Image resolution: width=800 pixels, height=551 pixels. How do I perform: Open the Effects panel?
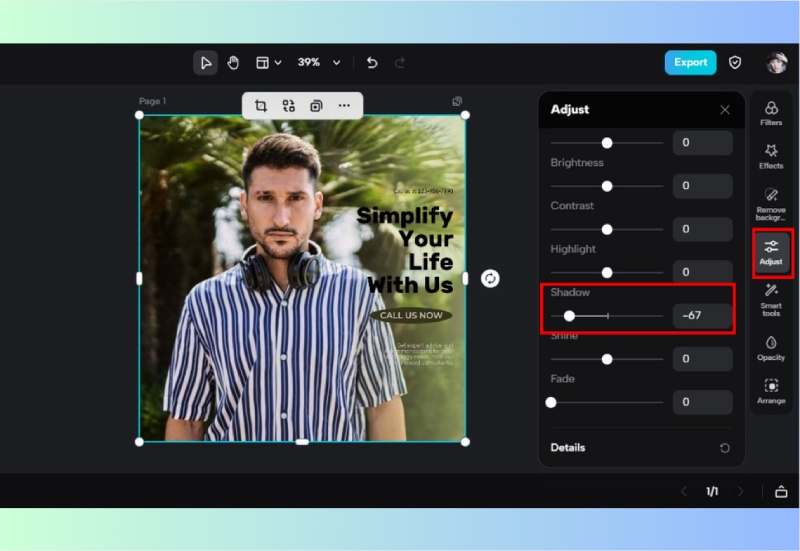[x=771, y=156]
